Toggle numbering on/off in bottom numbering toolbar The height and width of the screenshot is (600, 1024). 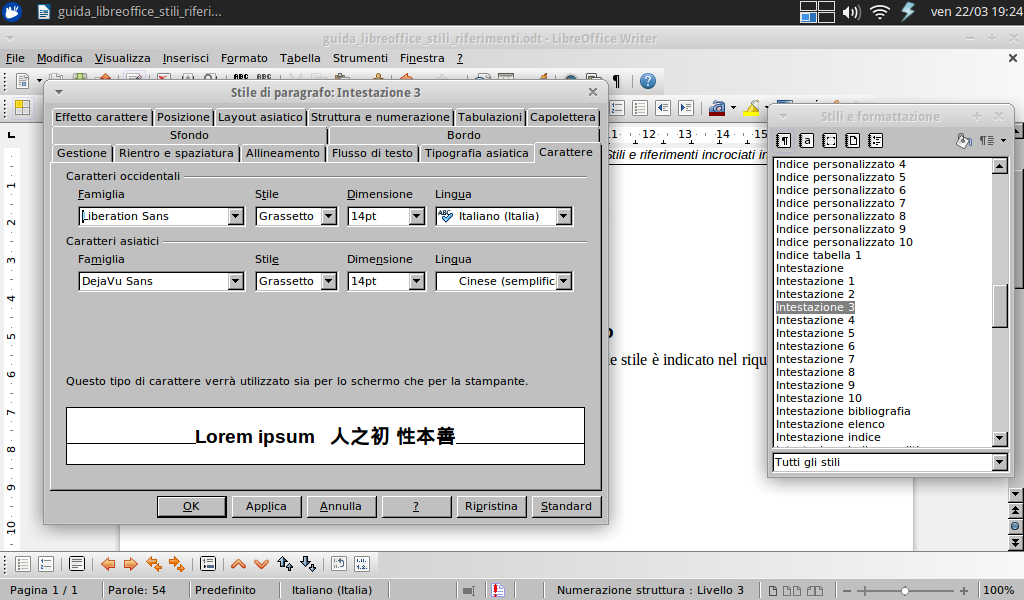(46, 564)
